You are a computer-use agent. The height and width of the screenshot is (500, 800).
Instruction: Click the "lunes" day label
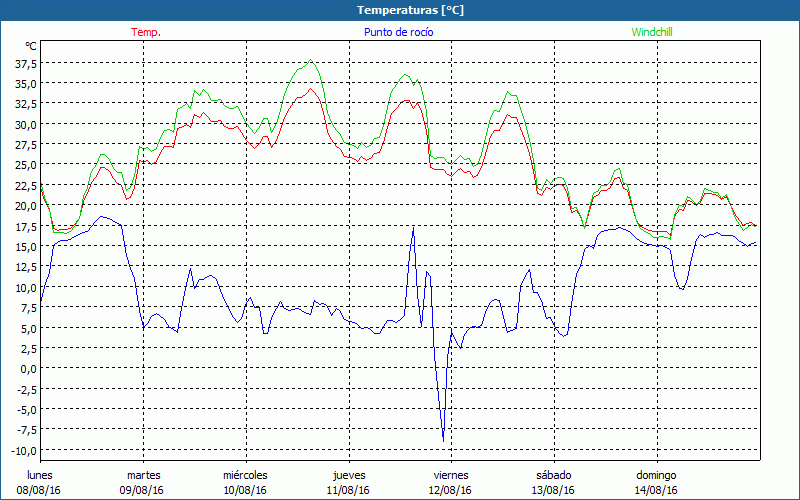40,474
